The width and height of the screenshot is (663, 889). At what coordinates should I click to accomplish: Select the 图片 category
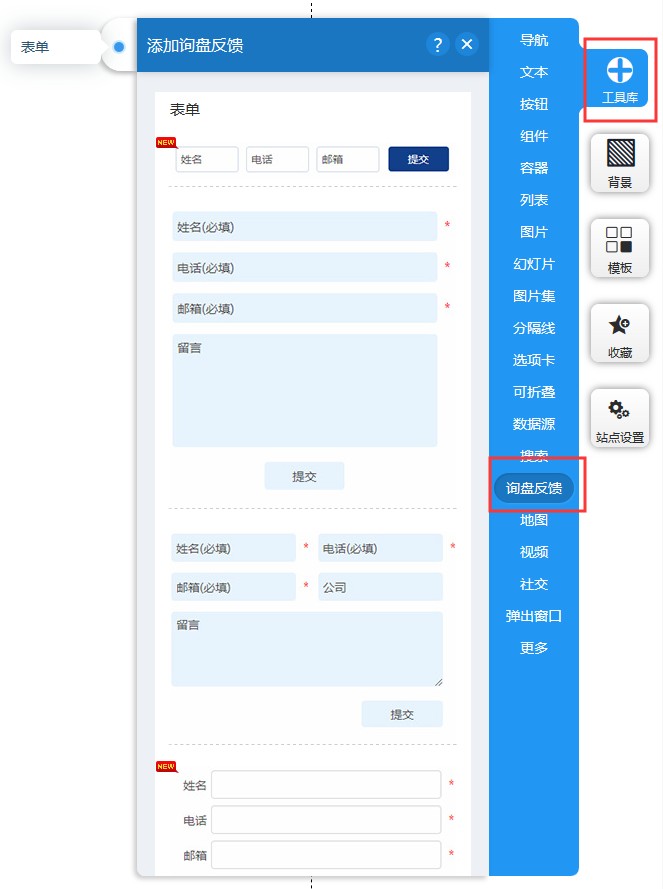point(534,232)
